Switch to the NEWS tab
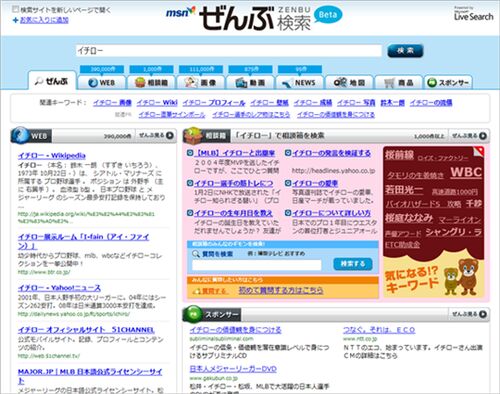 pyautogui.click(x=300, y=82)
